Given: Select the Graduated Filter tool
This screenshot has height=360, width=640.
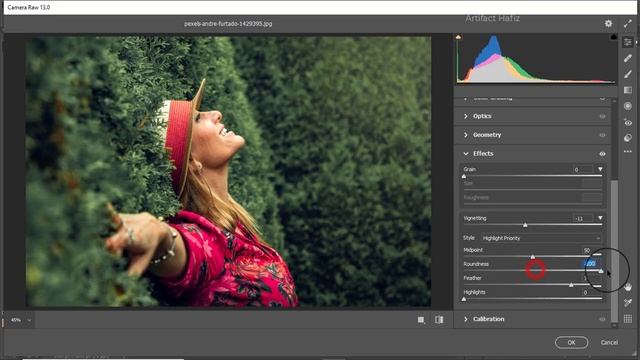Looking at the screenshot, I should (x=628, y=90).
